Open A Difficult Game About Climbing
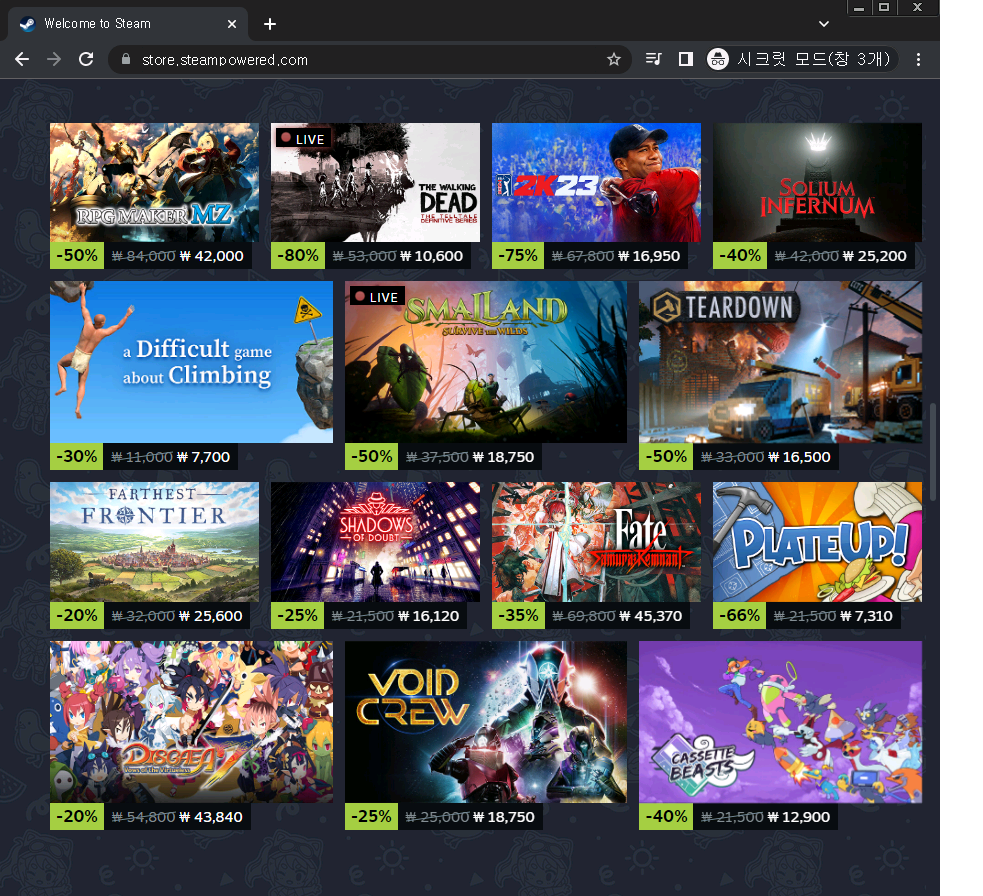 click(x=191, y=362)
